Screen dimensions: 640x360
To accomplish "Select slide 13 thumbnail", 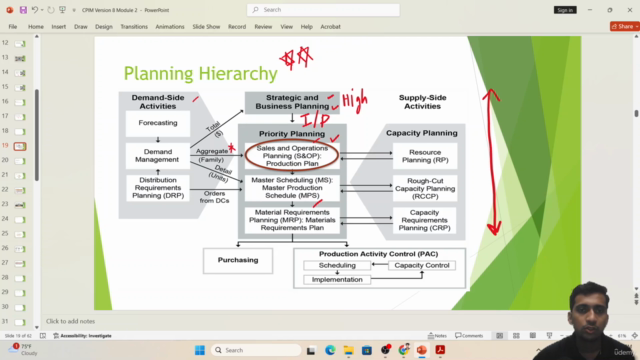I will [20, 58].
